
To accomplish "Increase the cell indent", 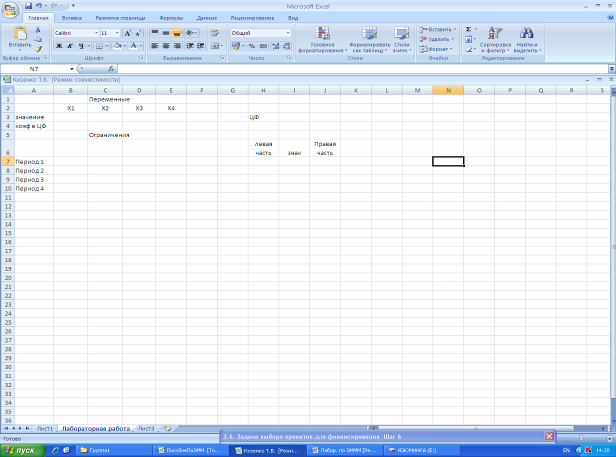I will click(201, 46).
